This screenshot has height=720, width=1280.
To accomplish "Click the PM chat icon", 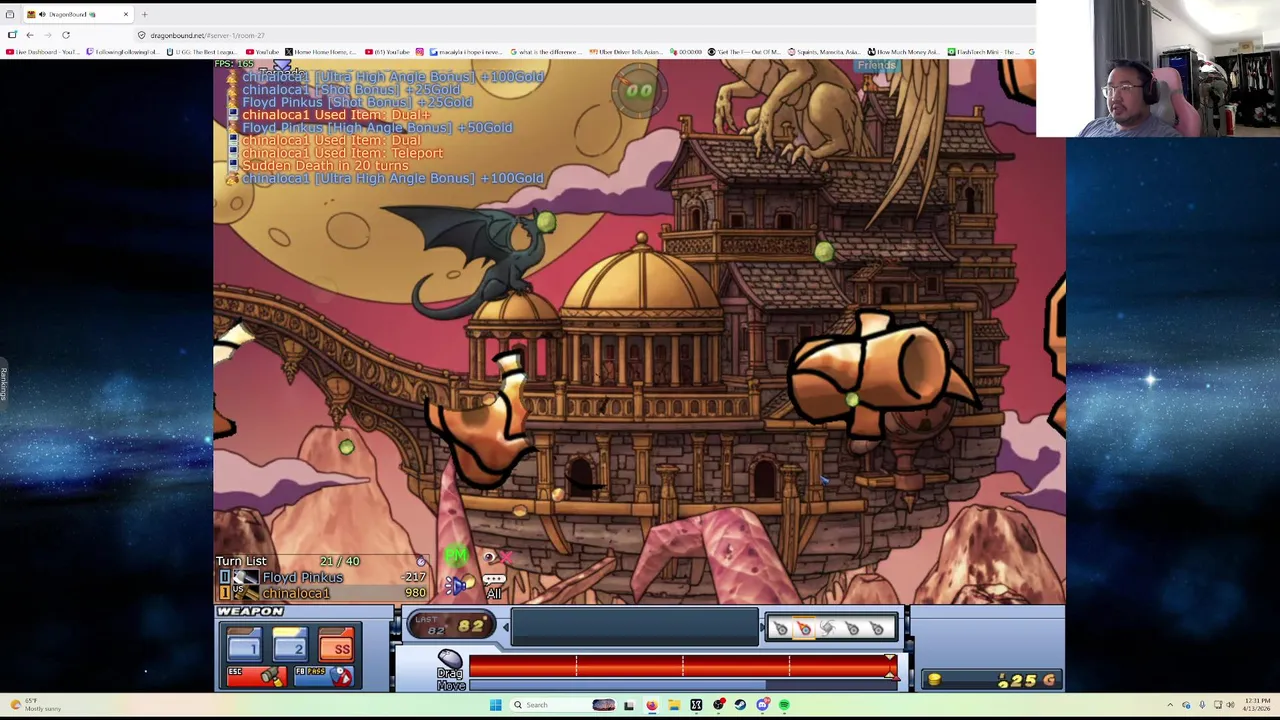I will click(456, 555).
